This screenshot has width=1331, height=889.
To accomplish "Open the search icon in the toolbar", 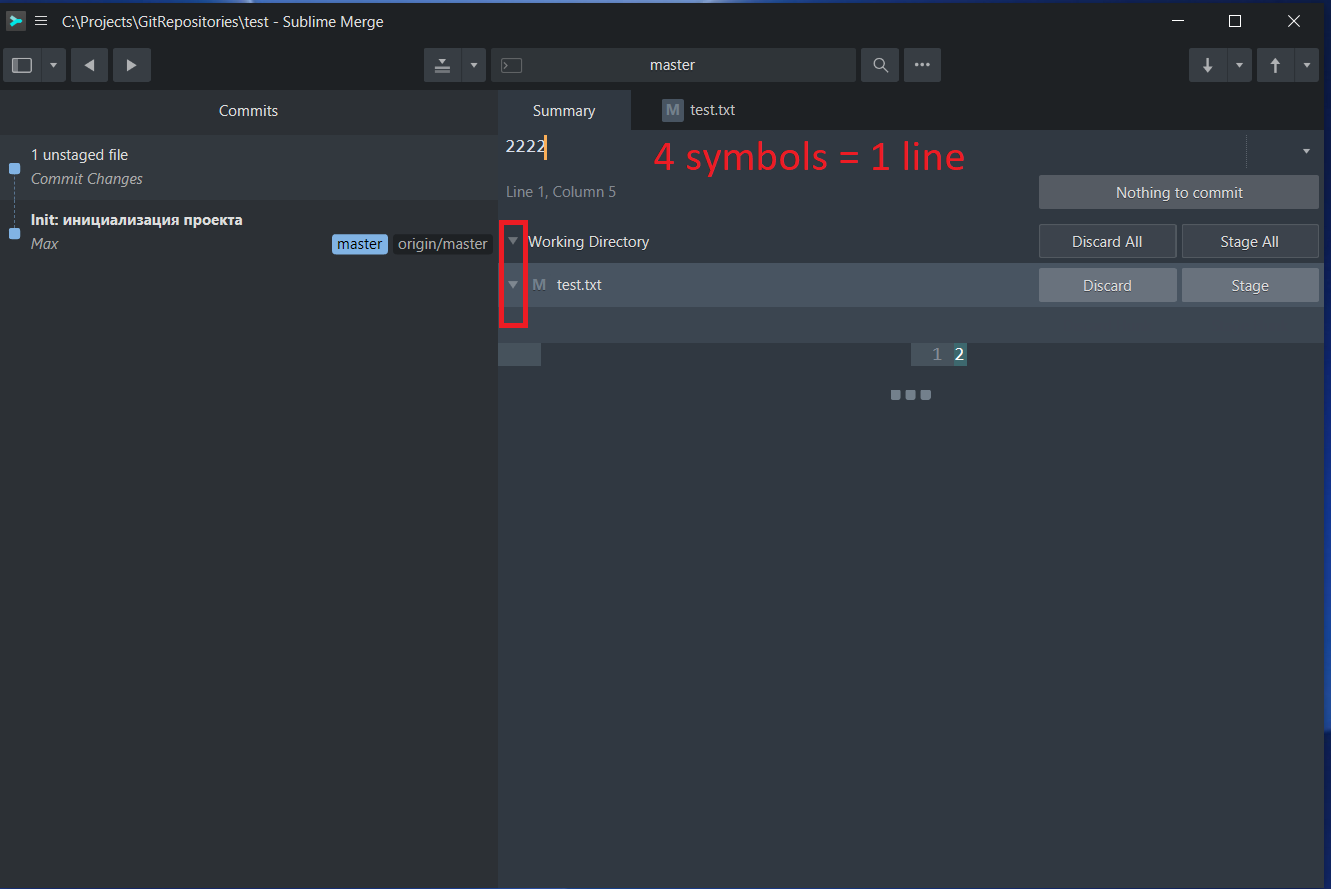I will [879, 64].
